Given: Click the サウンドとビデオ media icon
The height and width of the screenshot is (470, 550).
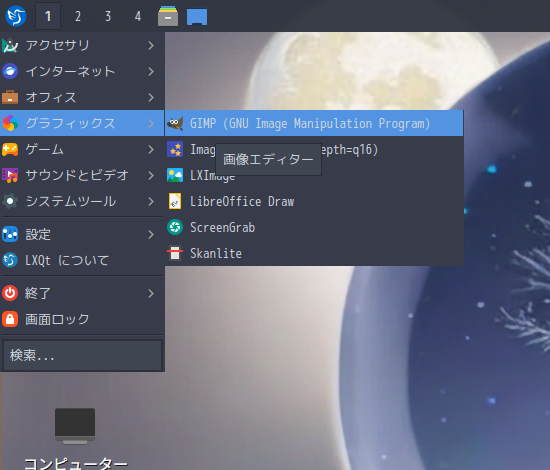Looking at the screenshot, I should [x=10, y=175].
